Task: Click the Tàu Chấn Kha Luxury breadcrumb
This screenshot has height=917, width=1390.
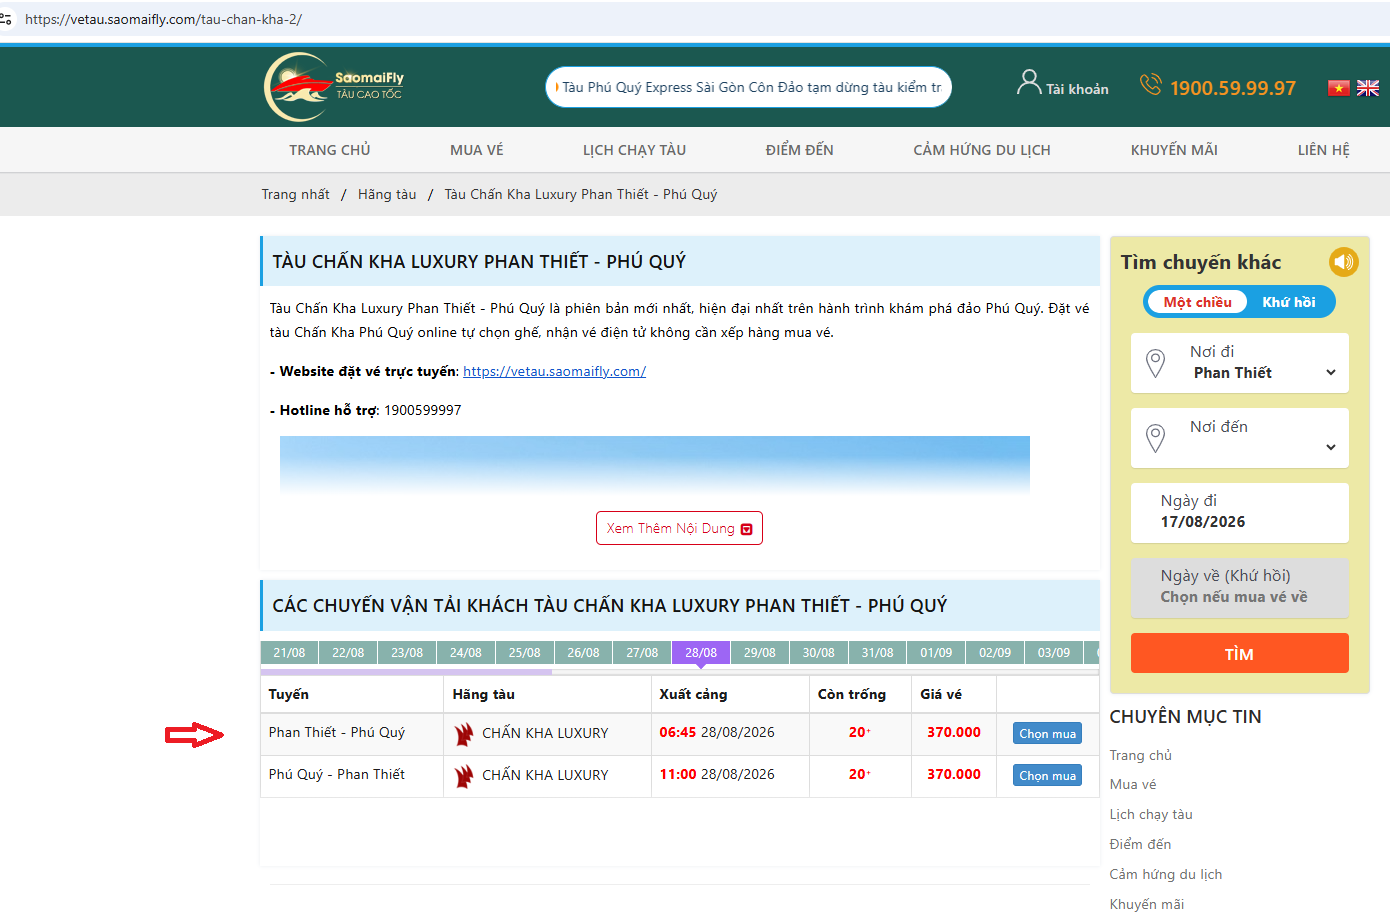Action: pos(581,194)
